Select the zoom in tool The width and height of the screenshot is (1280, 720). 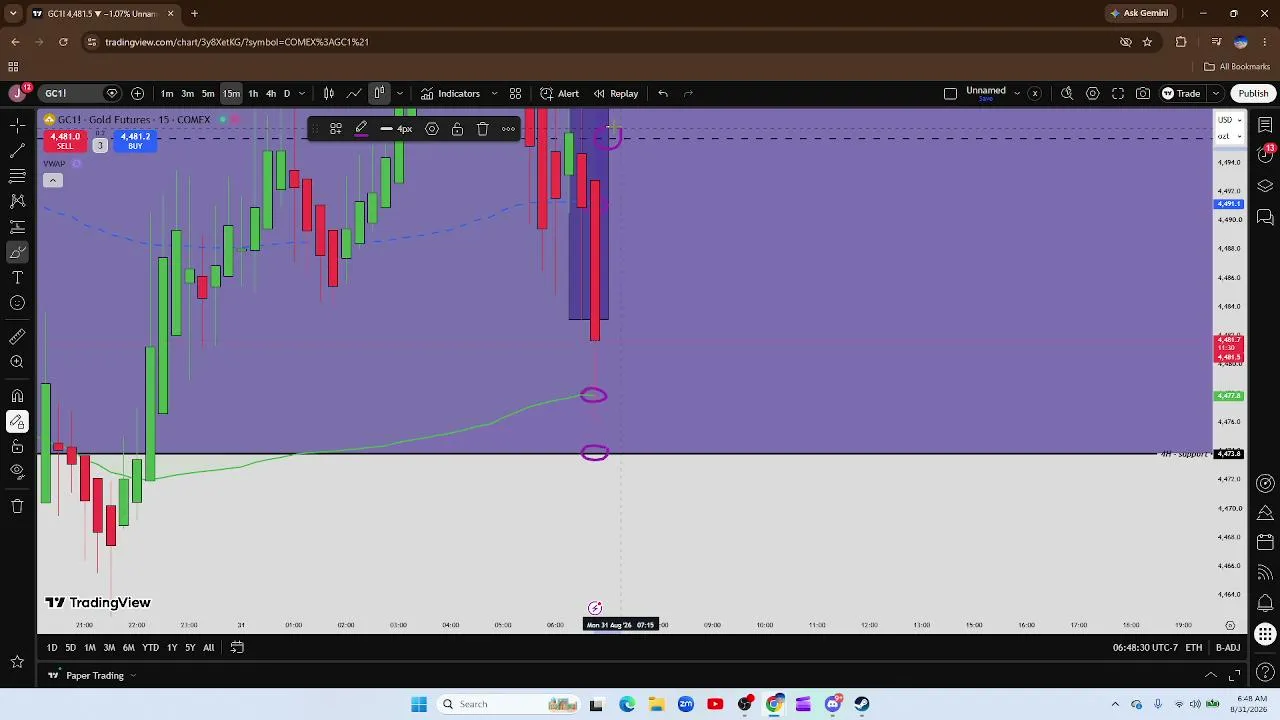[17, 362]
